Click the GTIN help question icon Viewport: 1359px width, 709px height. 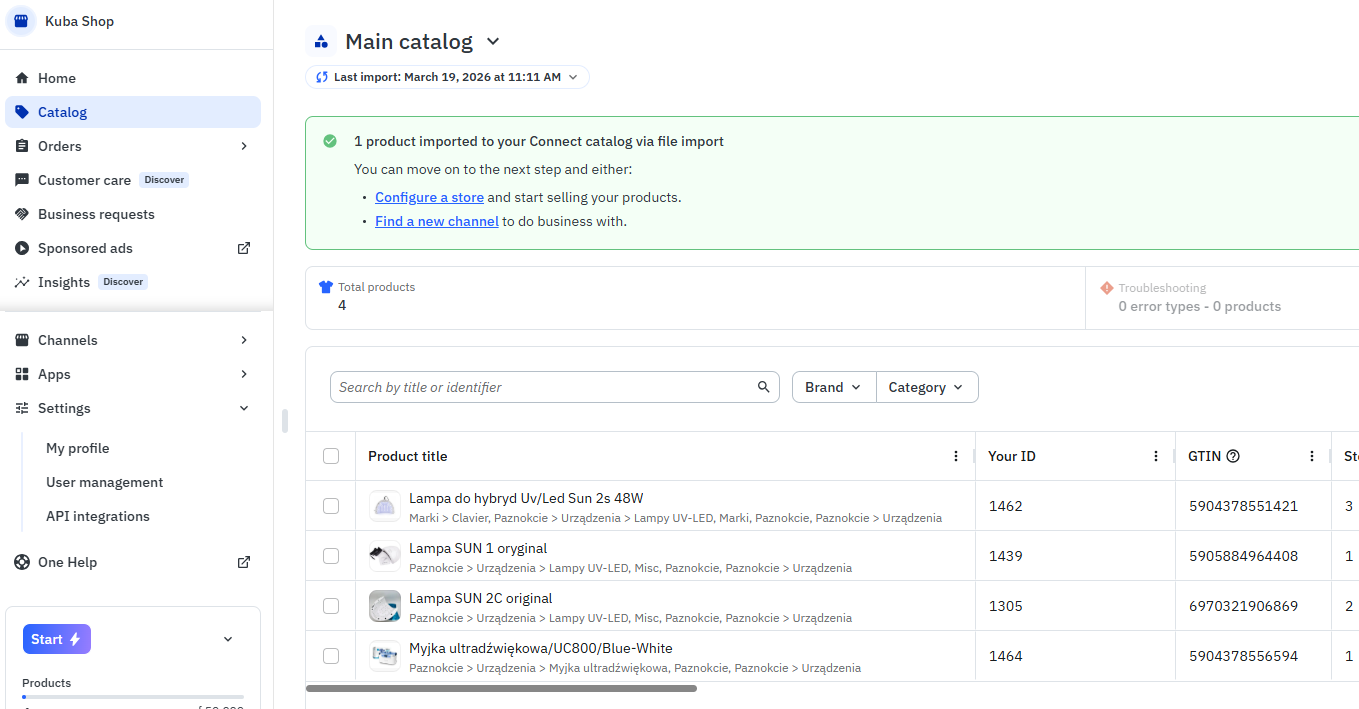click(1233, 456)
